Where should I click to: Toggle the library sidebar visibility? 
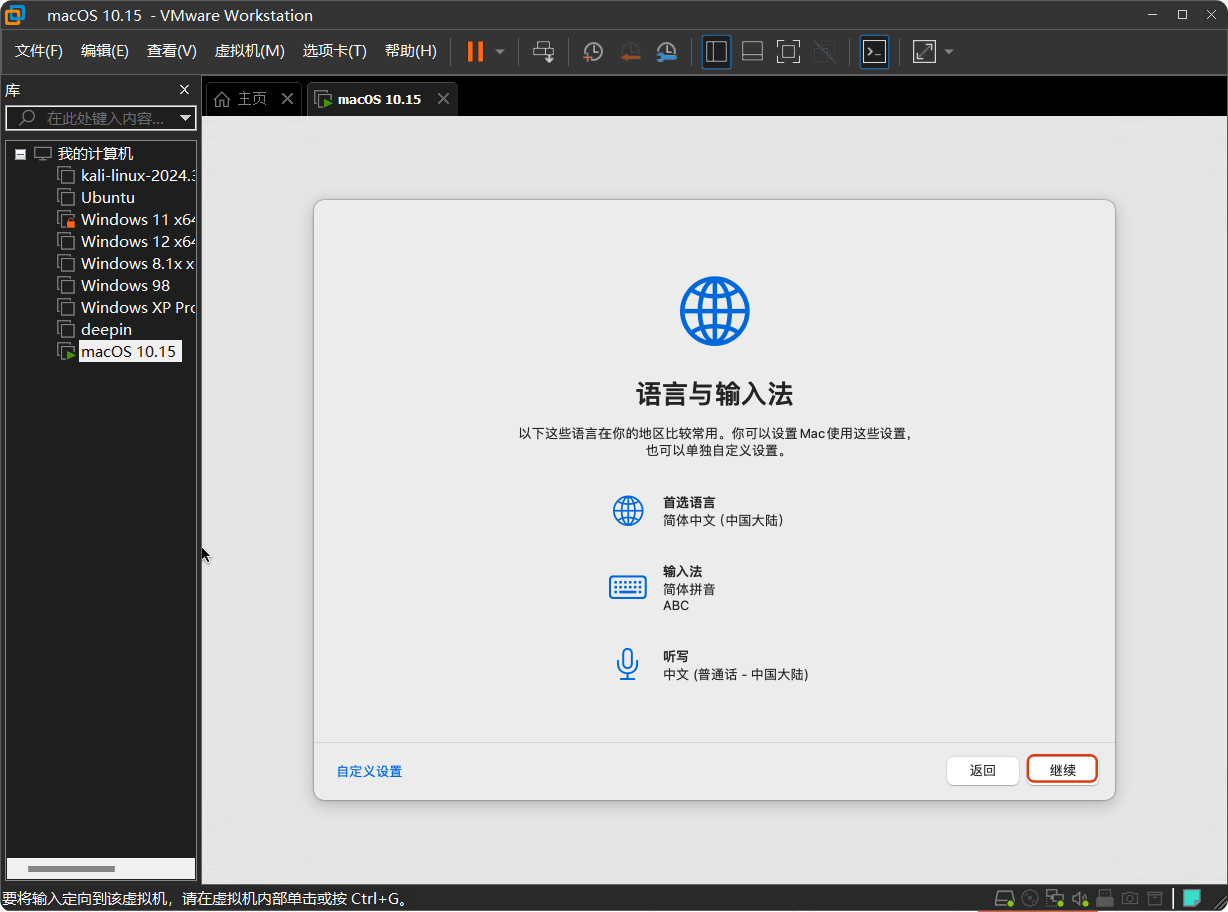(x=716, y=51)
